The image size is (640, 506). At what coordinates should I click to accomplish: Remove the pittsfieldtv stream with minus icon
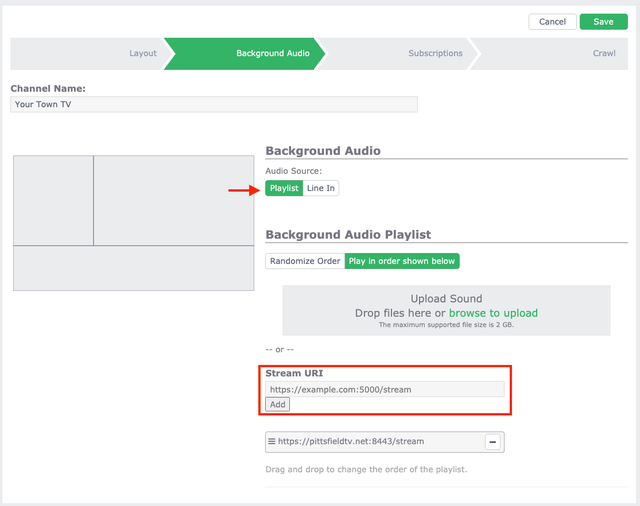click(x=493, y=442)
